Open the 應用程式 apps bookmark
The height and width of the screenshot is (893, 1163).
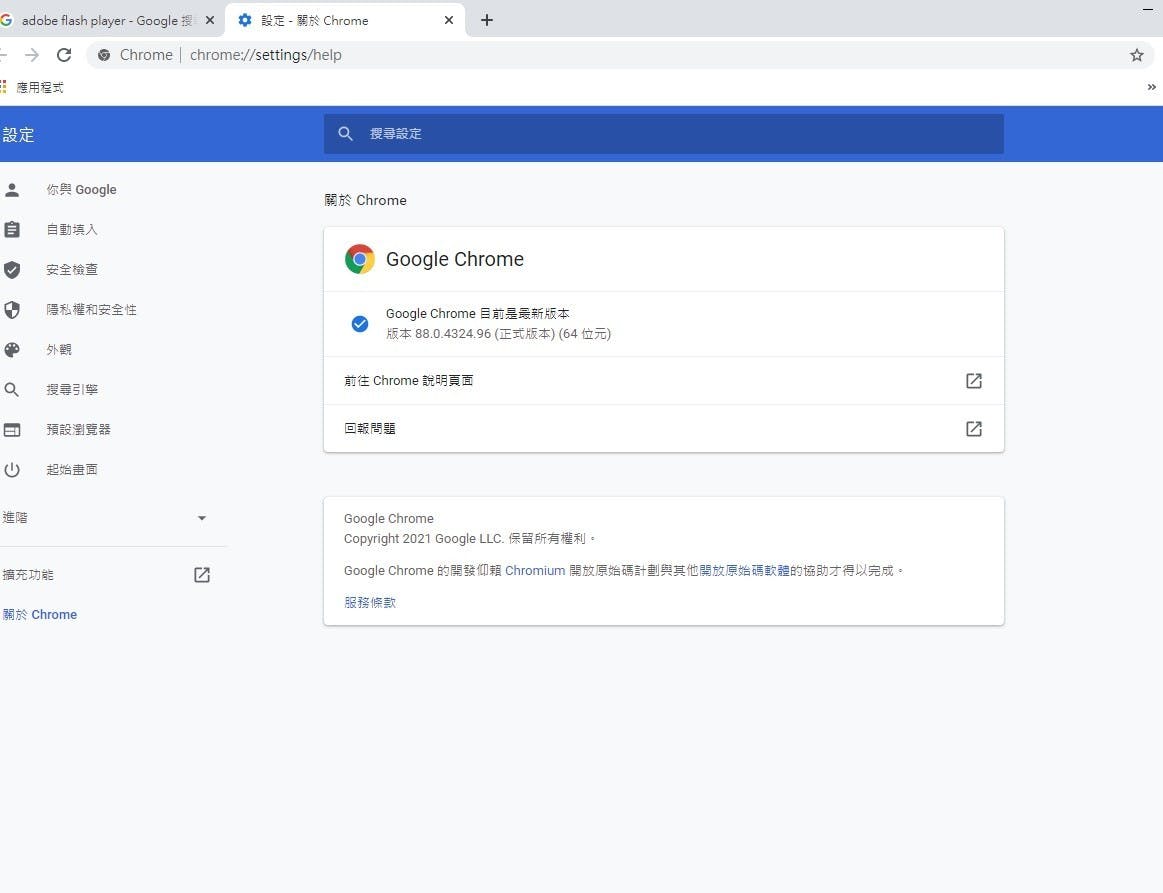[x=32, y=88]
